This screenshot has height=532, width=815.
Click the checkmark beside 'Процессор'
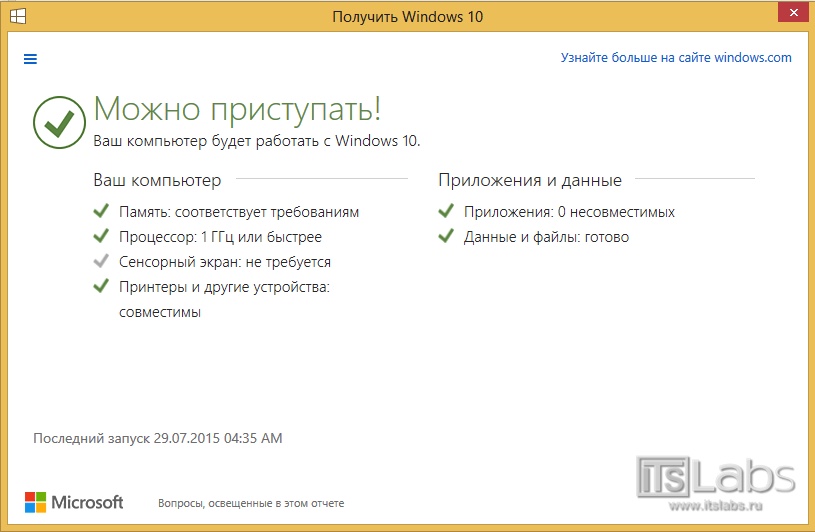101,235
